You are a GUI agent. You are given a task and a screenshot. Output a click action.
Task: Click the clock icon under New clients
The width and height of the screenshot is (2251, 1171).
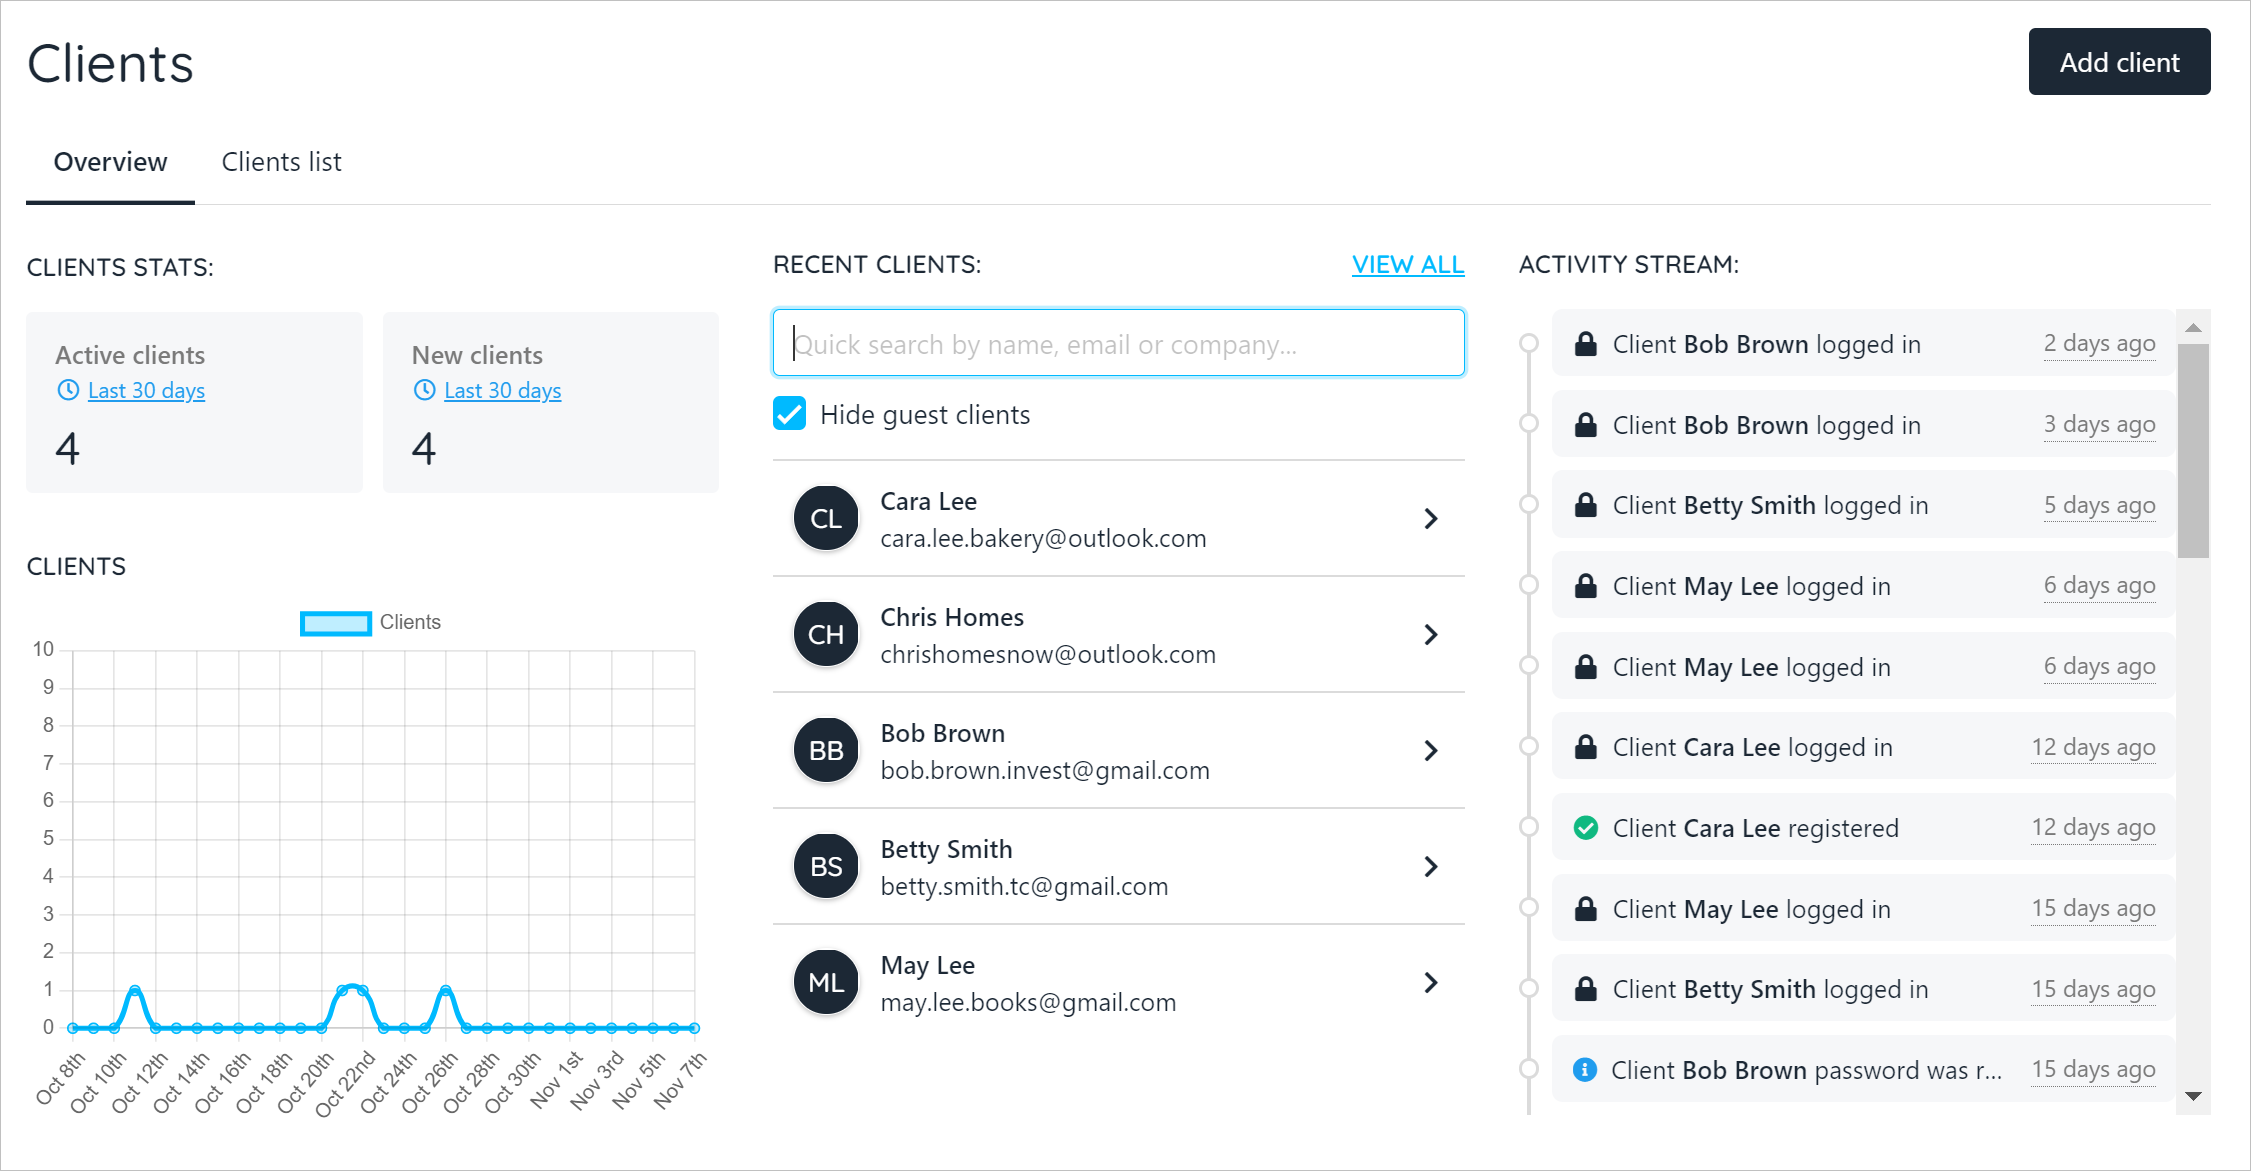(425, 390)
